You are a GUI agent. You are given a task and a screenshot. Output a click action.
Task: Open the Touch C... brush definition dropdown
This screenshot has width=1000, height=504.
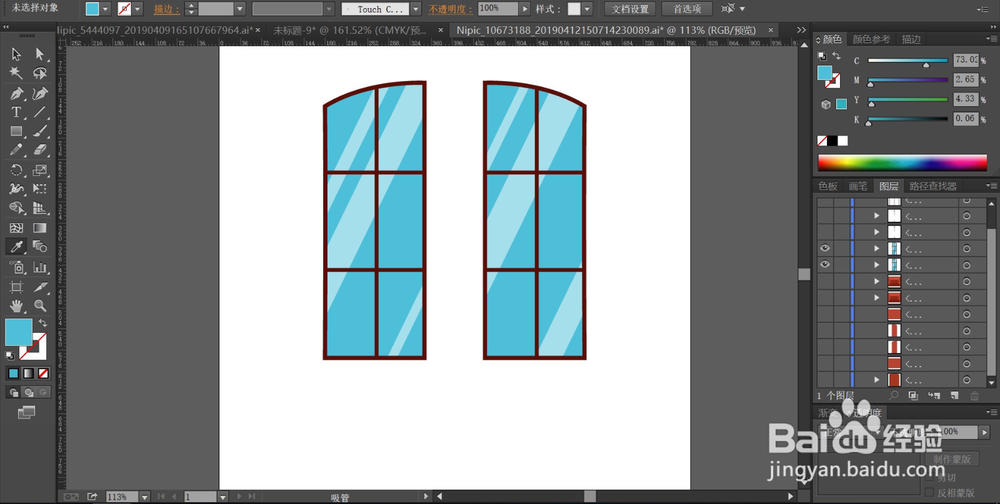(x=416, y=9)
